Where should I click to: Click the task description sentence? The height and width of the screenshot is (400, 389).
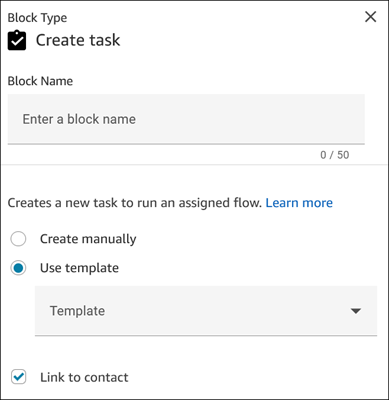(135, 203)
